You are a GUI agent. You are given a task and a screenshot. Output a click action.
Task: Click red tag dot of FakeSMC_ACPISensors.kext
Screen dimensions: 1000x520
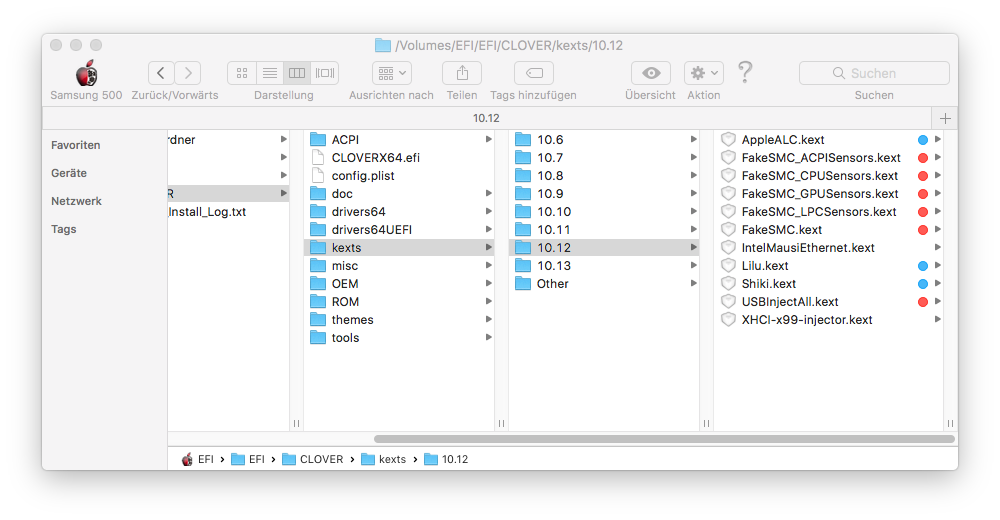click(x=923, y=158)
